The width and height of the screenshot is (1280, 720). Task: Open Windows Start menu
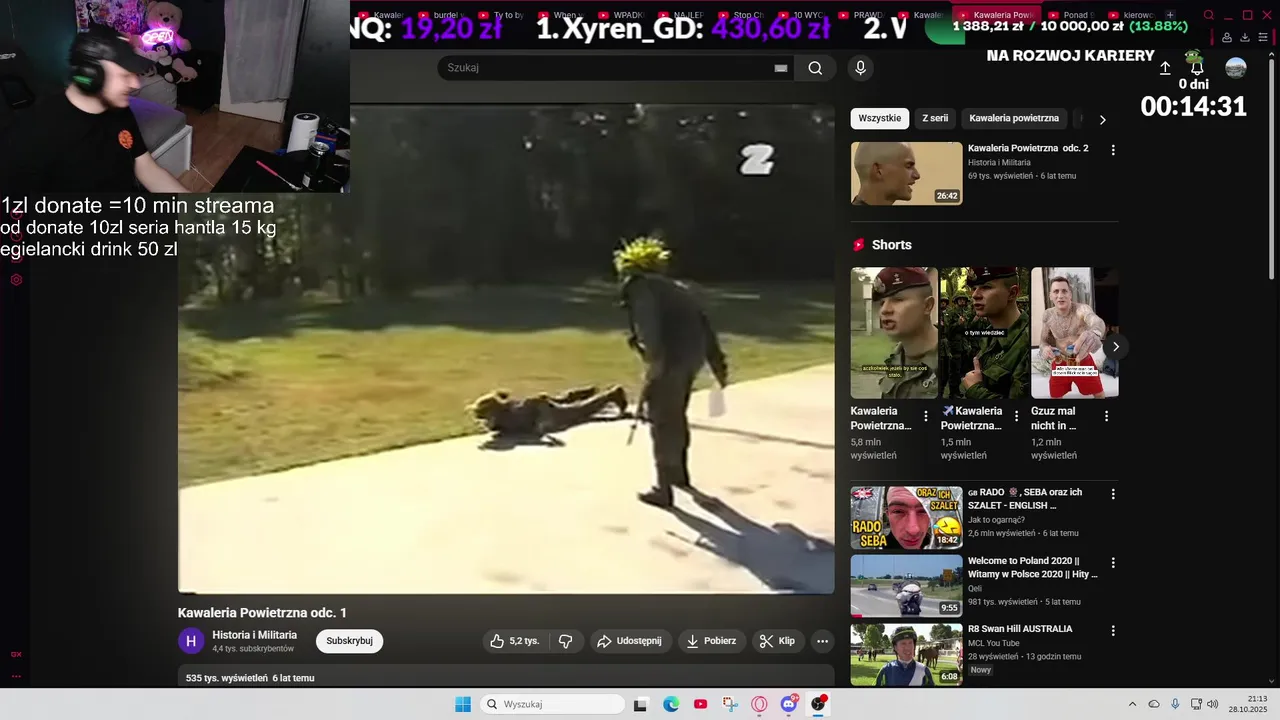pos(463,704)
